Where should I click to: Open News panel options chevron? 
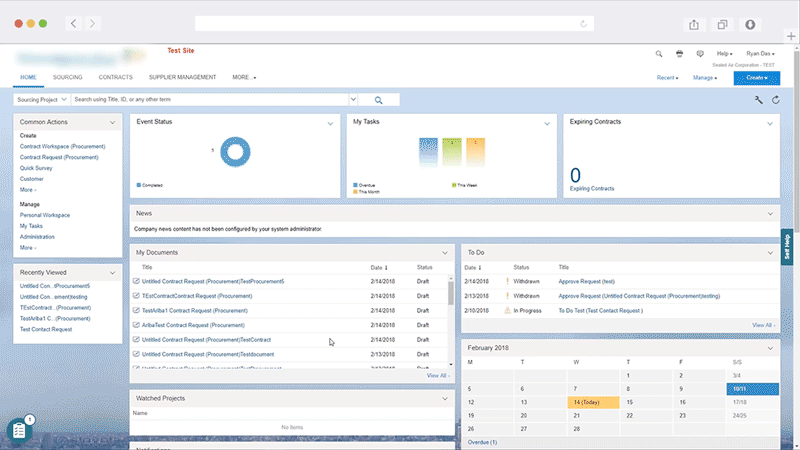pyautogui.click(x=770, y=214)
